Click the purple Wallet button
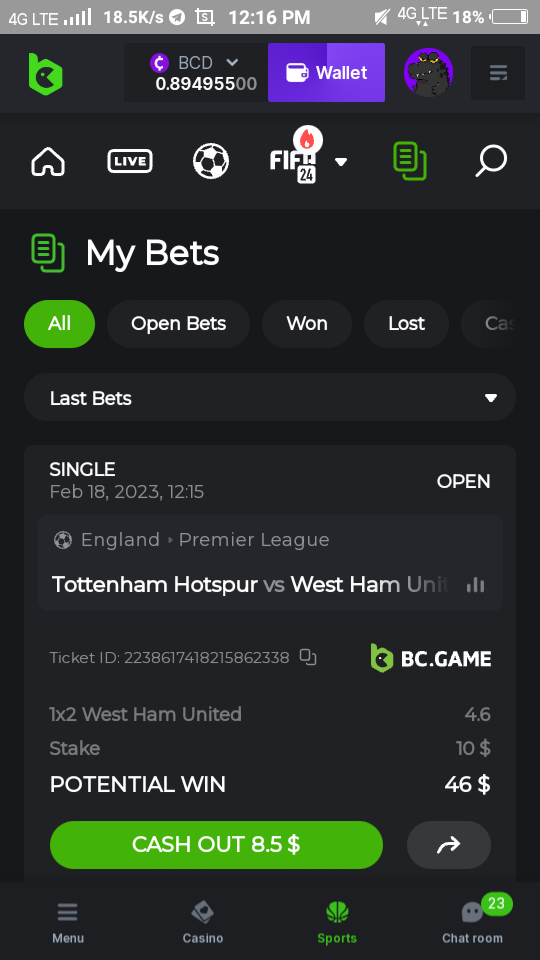Screen dimensions: 540x960 point(326,72)
